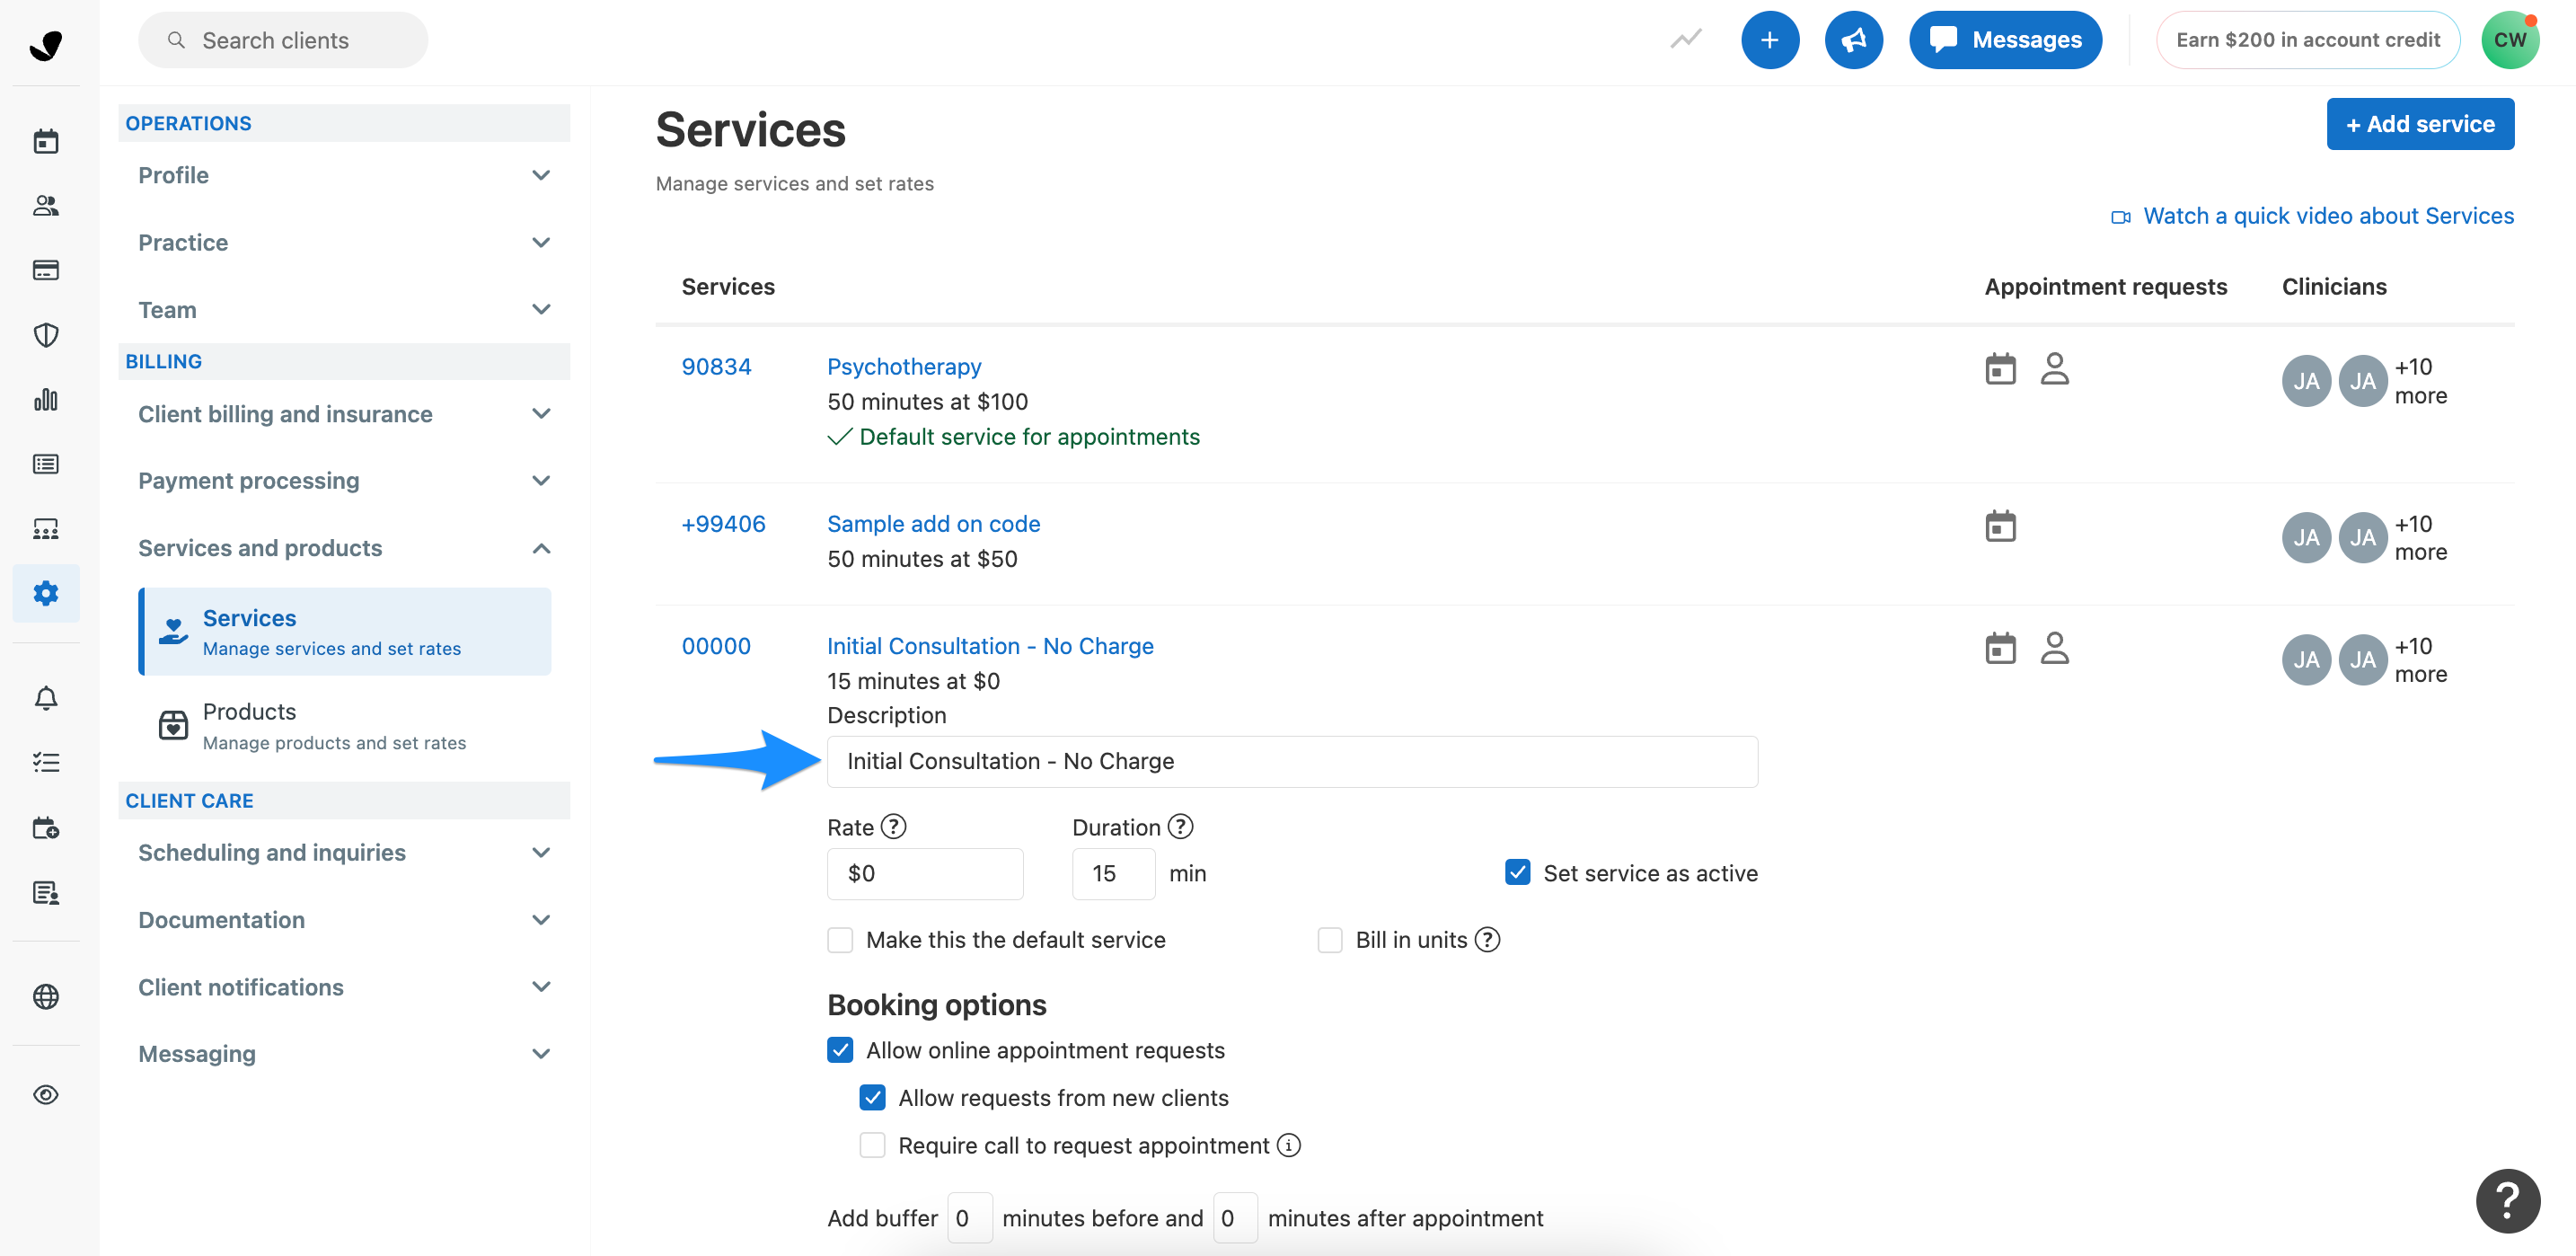Screen dimensions: 2576x1256
Task: Click person icon in Psychotherapy row
Action: coord(2054,369)
